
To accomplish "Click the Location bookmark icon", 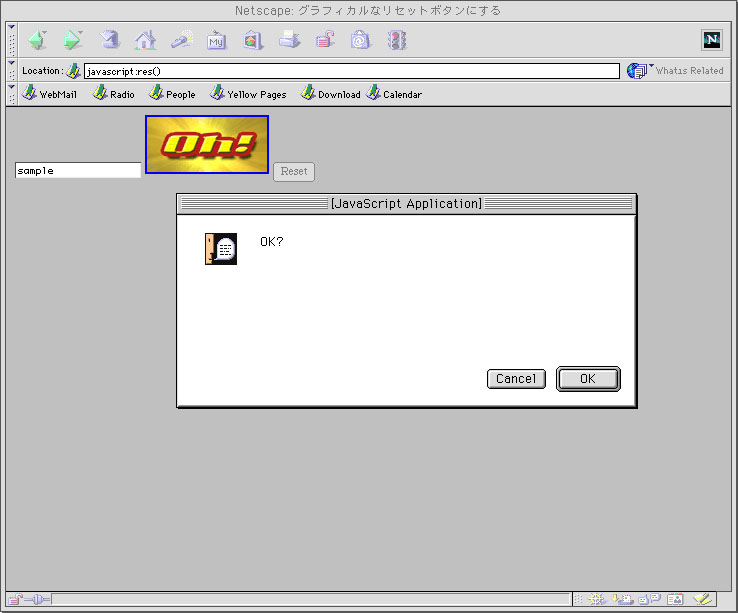I will pyautogui.click(x=73, y=71).
